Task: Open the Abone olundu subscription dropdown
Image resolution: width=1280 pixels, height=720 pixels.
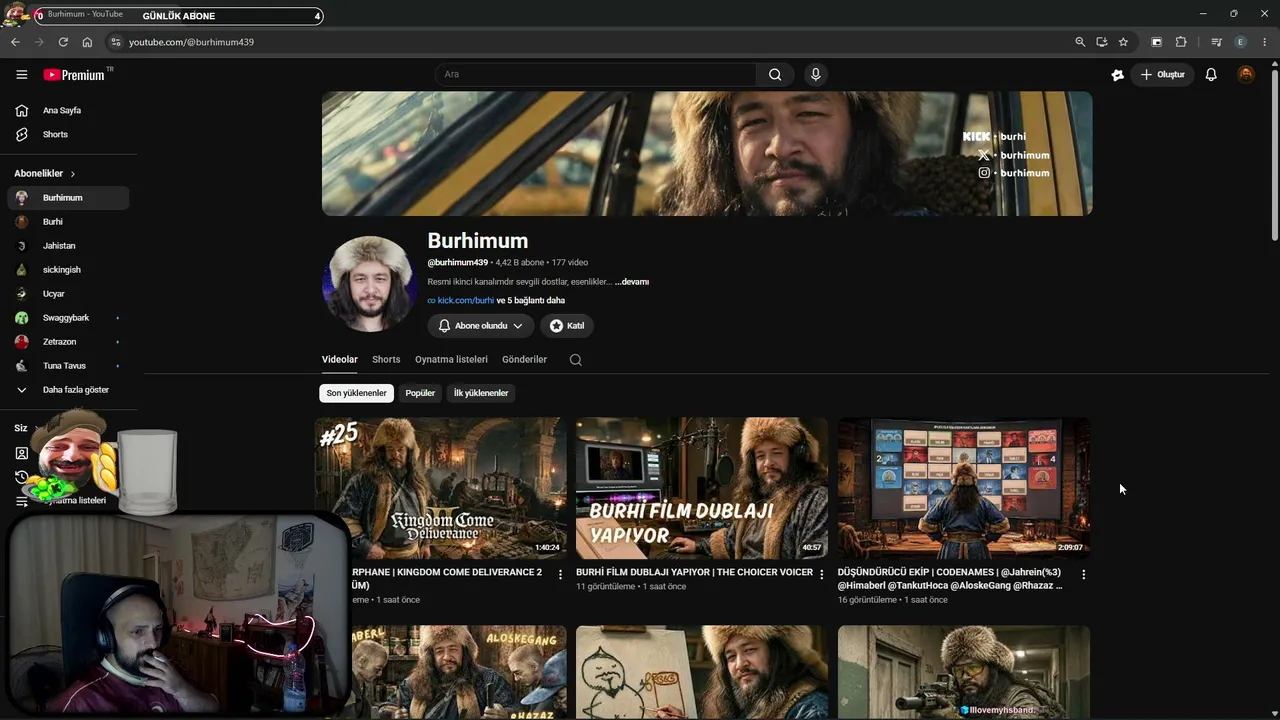Action: pos(481,326)
